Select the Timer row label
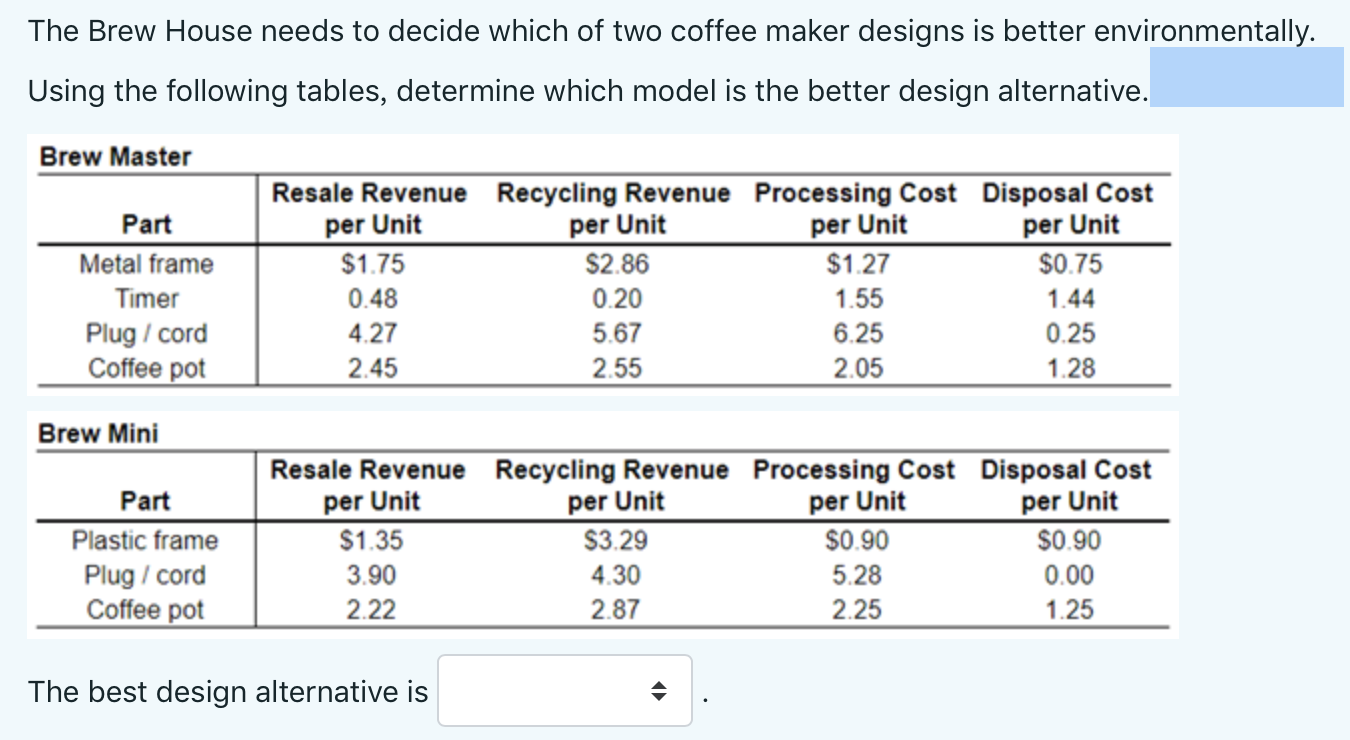 pos(146,298)
